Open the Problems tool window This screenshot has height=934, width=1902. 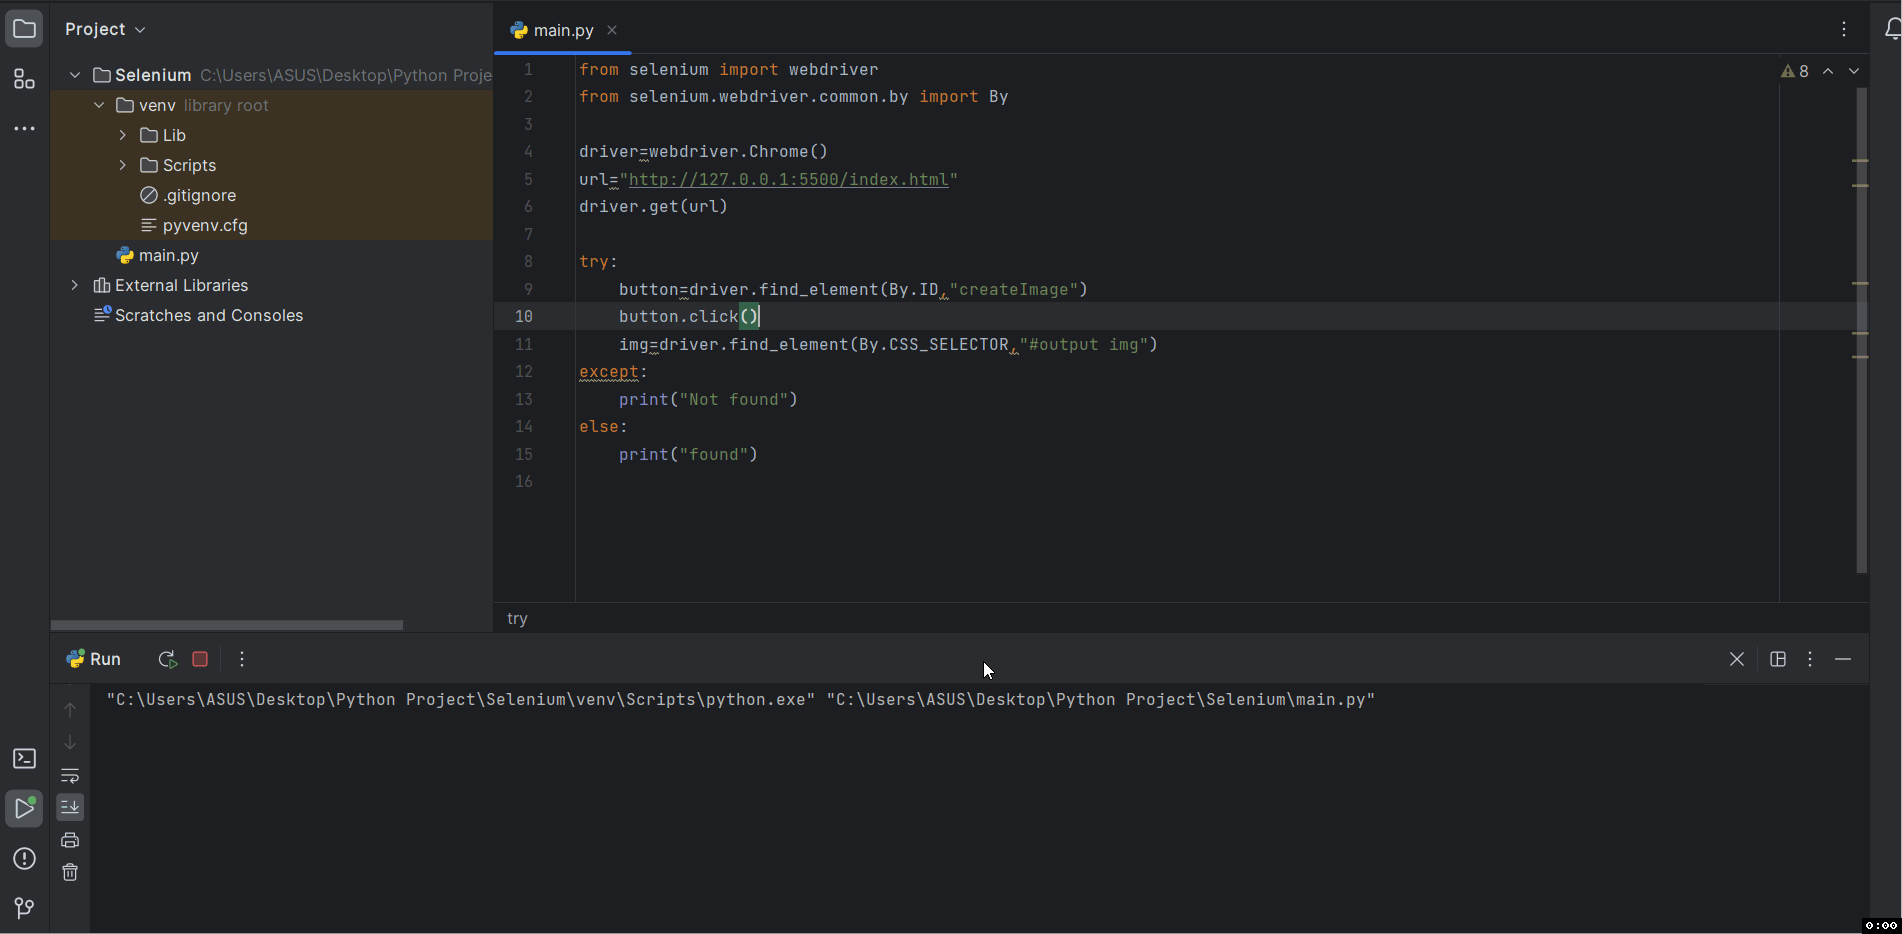[x=24, y=859]
